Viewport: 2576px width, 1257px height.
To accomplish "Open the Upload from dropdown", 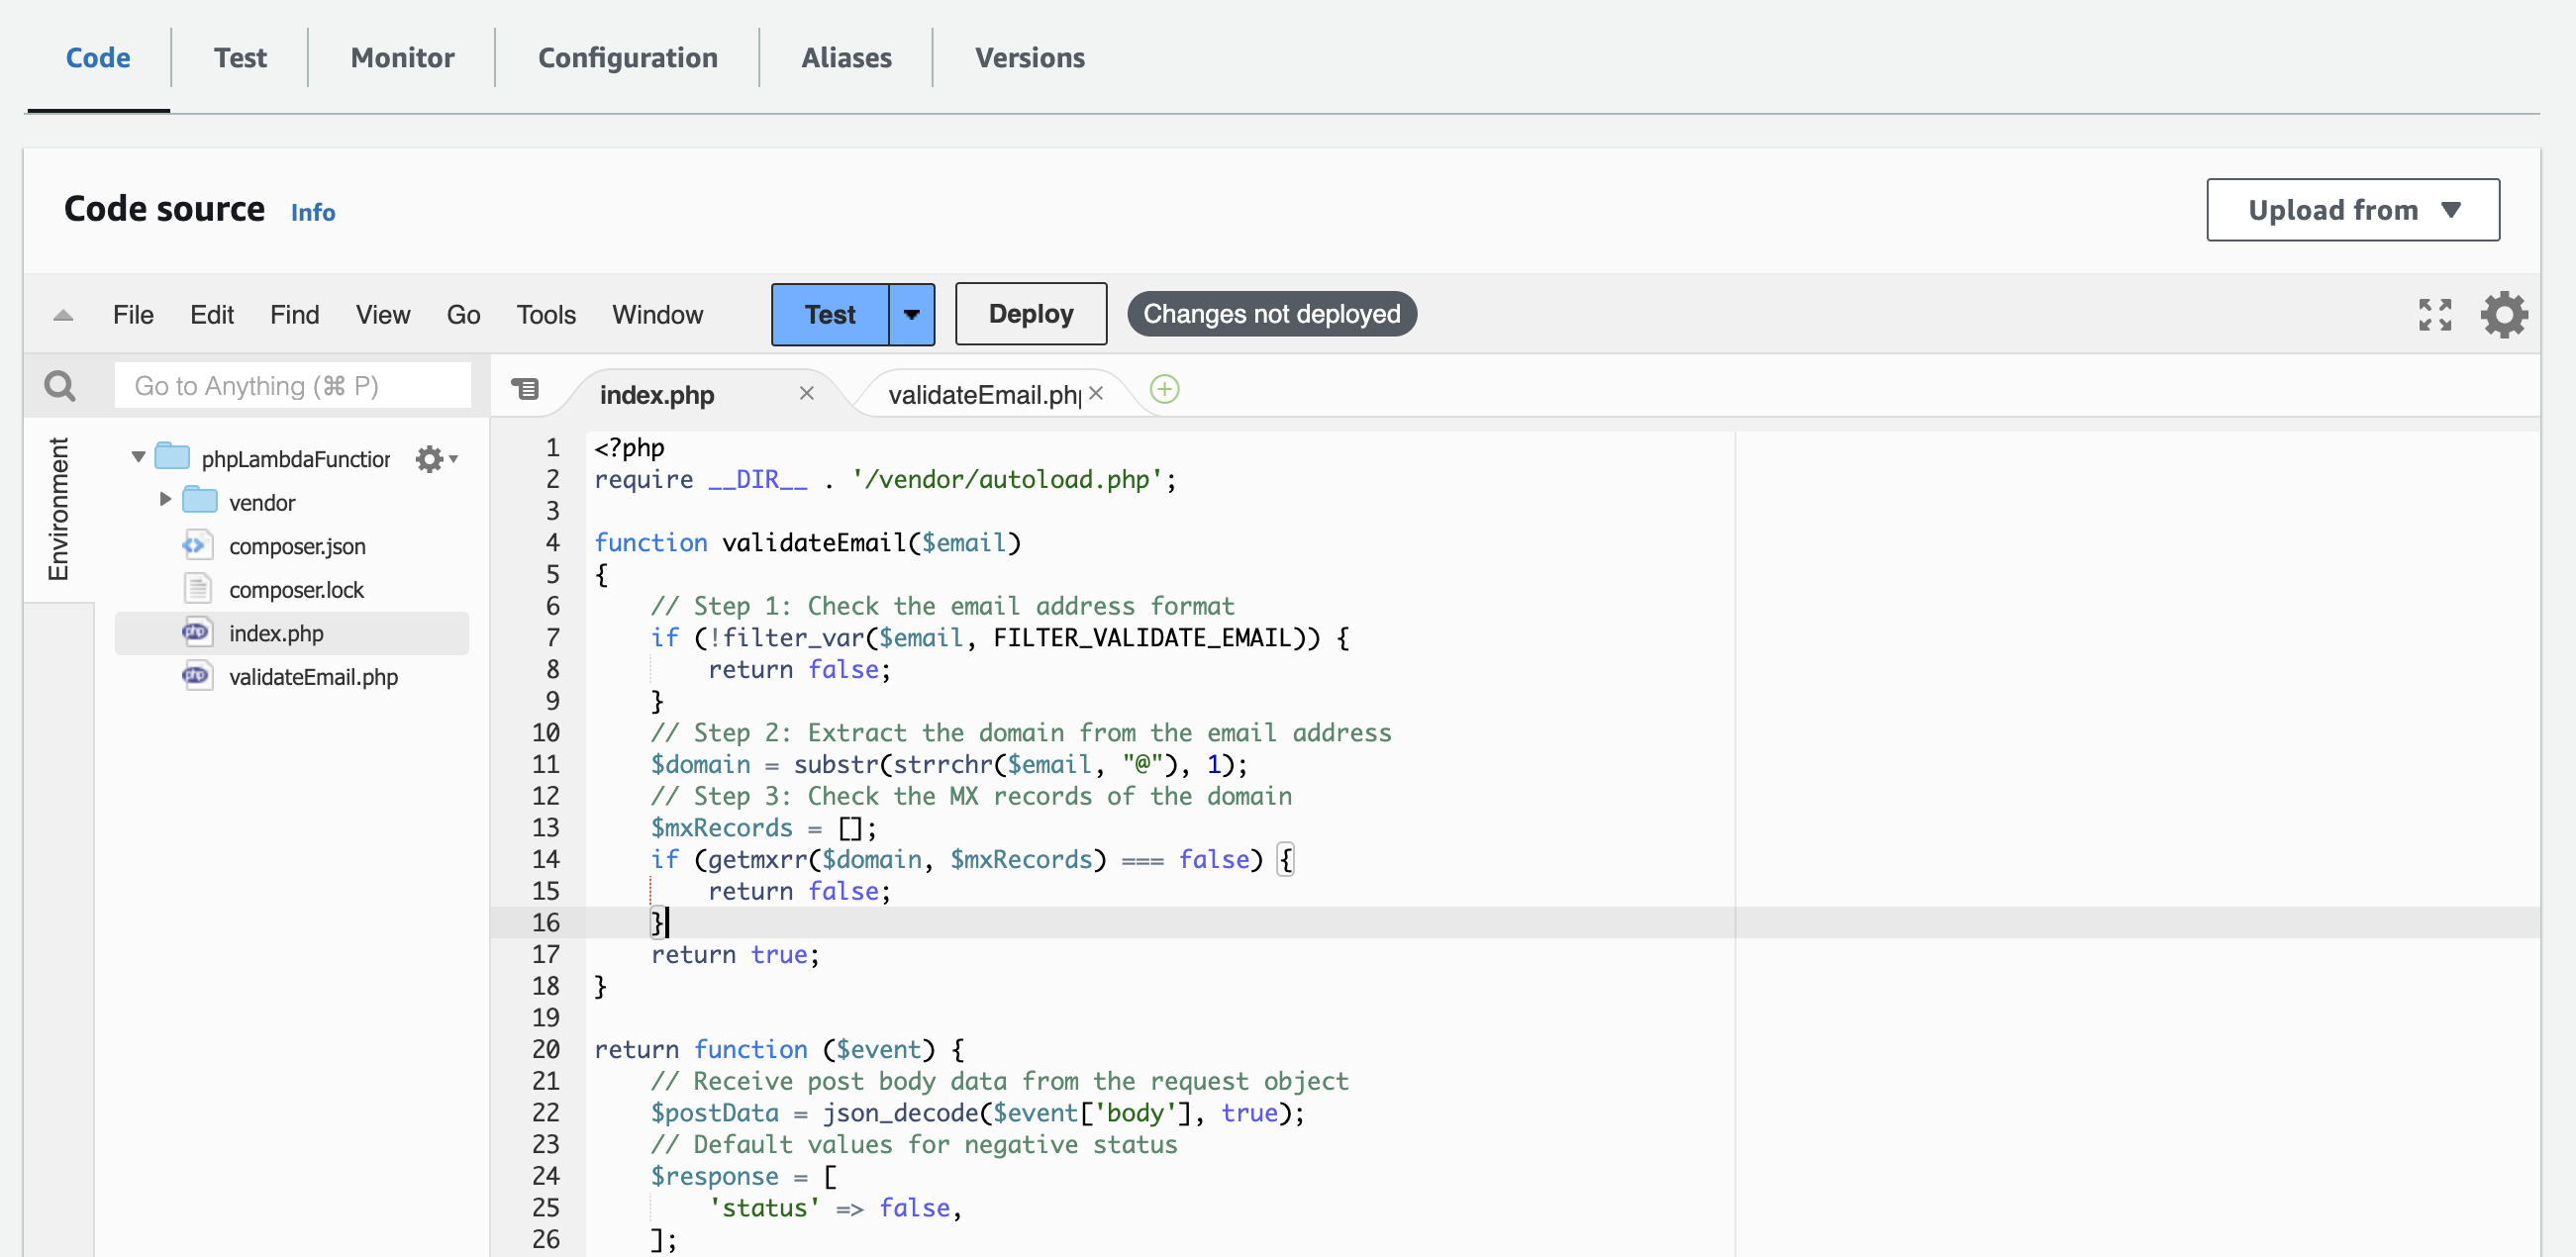I will [2352, 210].
